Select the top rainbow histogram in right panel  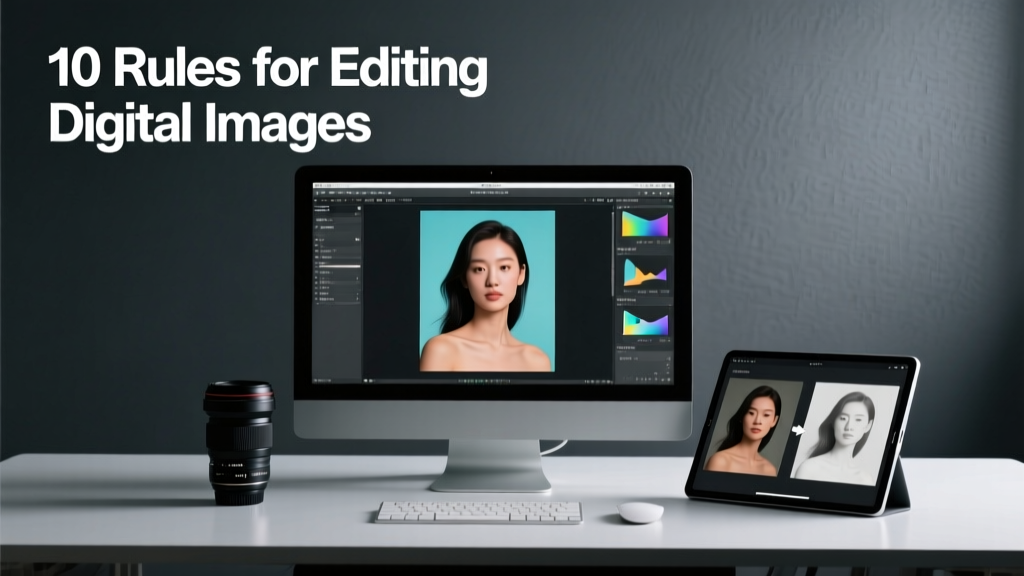(x=645, y=225)
